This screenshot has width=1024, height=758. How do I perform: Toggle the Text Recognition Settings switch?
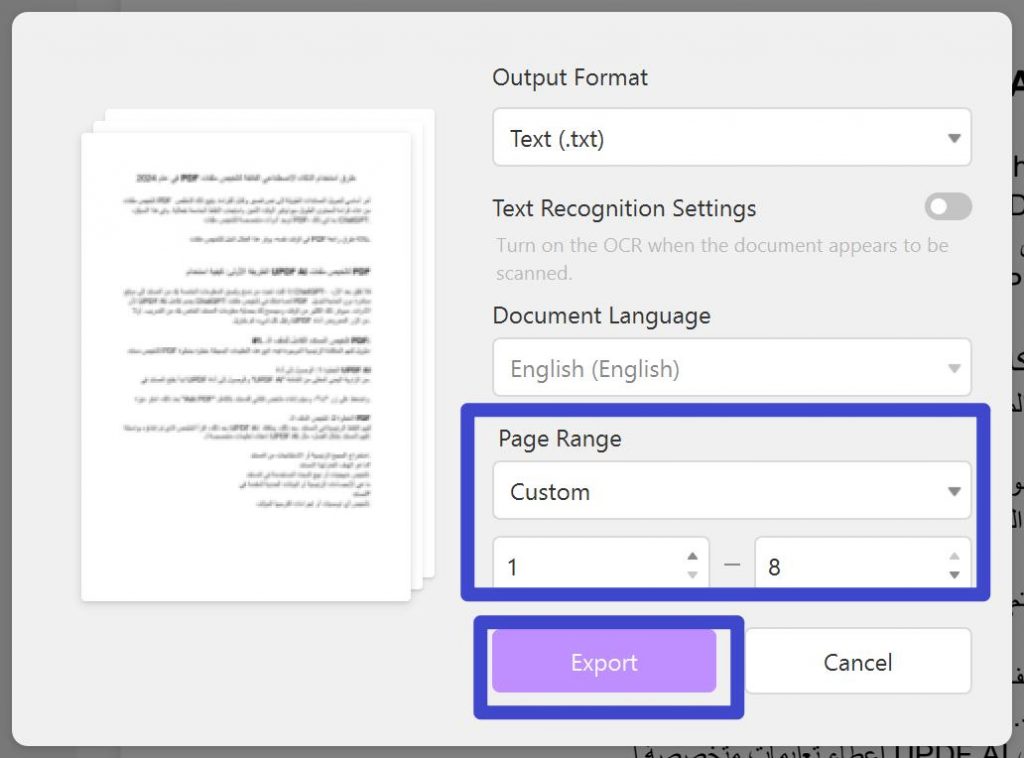coord(947,207)
